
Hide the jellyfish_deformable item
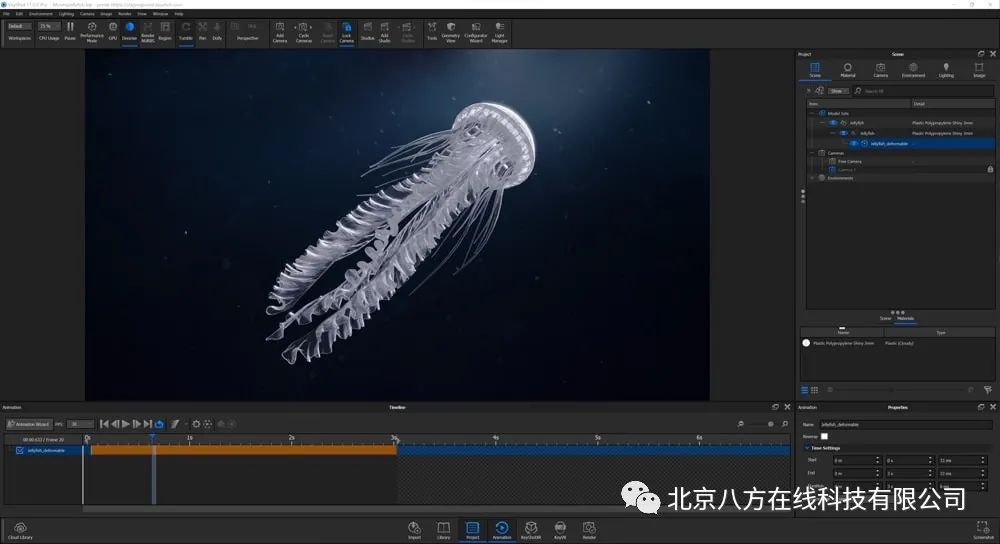pyautogui.click(x=853, y=143)
